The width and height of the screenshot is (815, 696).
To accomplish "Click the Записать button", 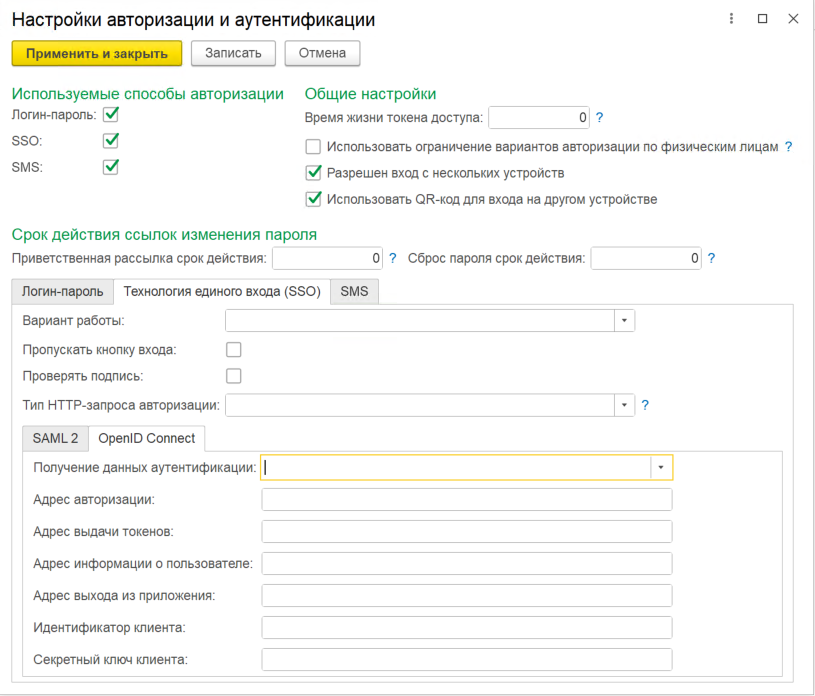I will [233, 53].
